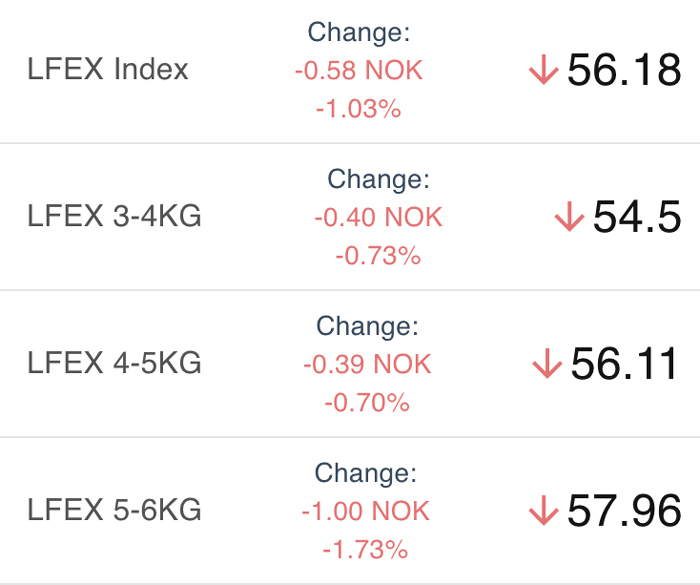700x585 pixels.
Task: Click the red down arrow beside 56.11
Action: coord(547,364)
